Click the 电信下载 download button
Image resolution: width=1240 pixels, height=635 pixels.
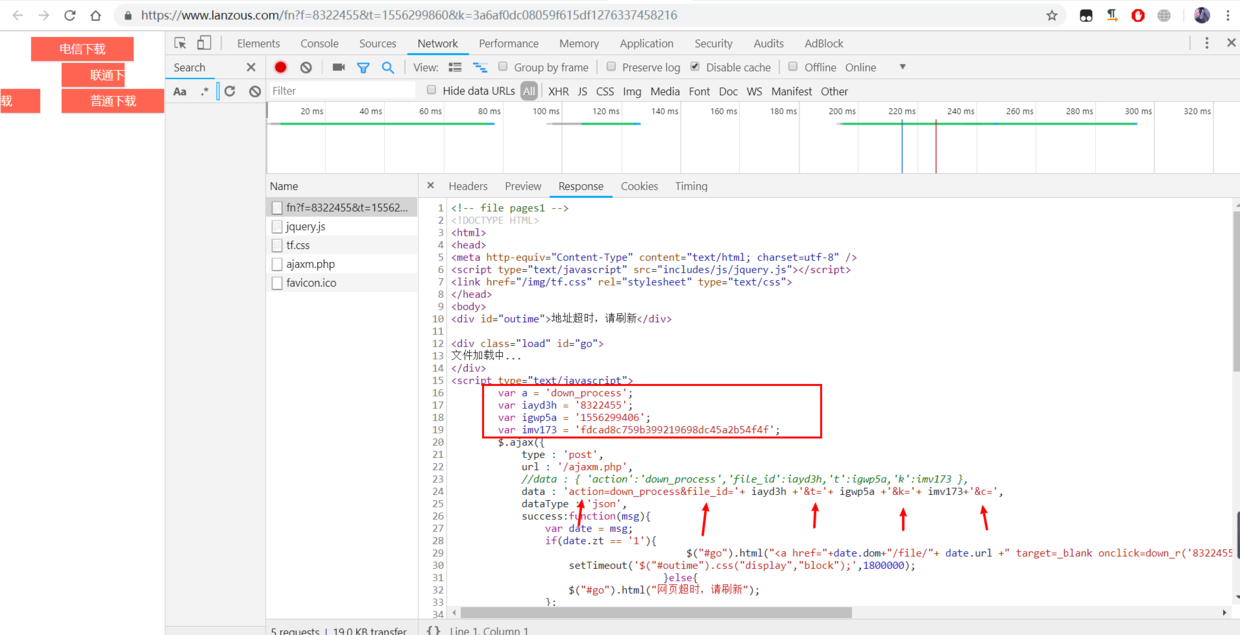[82, 49]
